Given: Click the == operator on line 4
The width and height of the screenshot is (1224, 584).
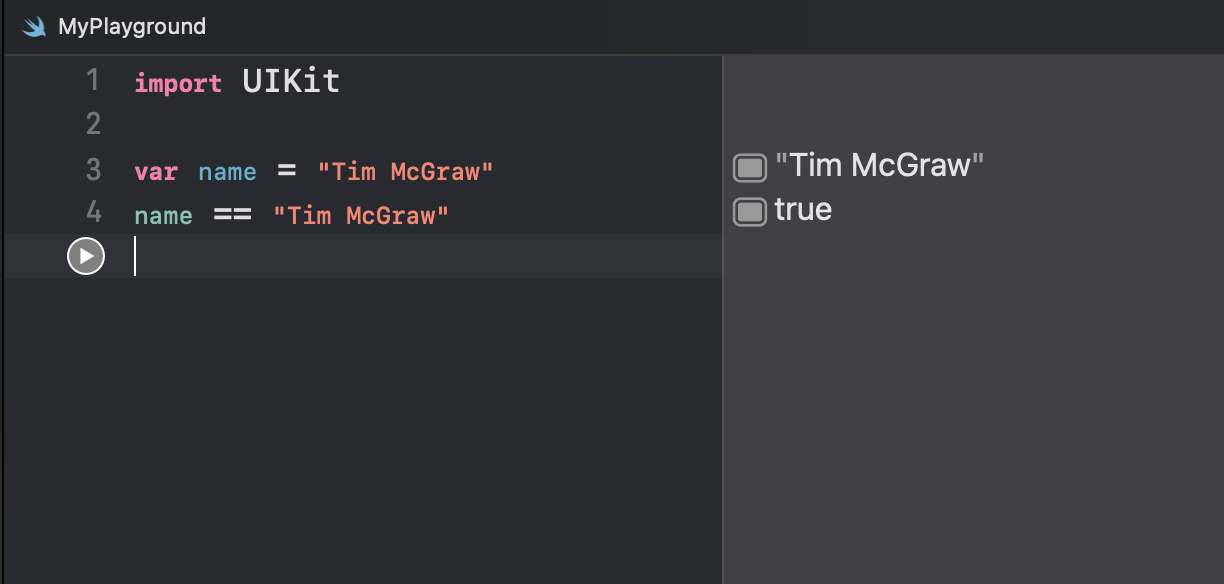Looking at the screenshot, I should [x=233, y=215].
